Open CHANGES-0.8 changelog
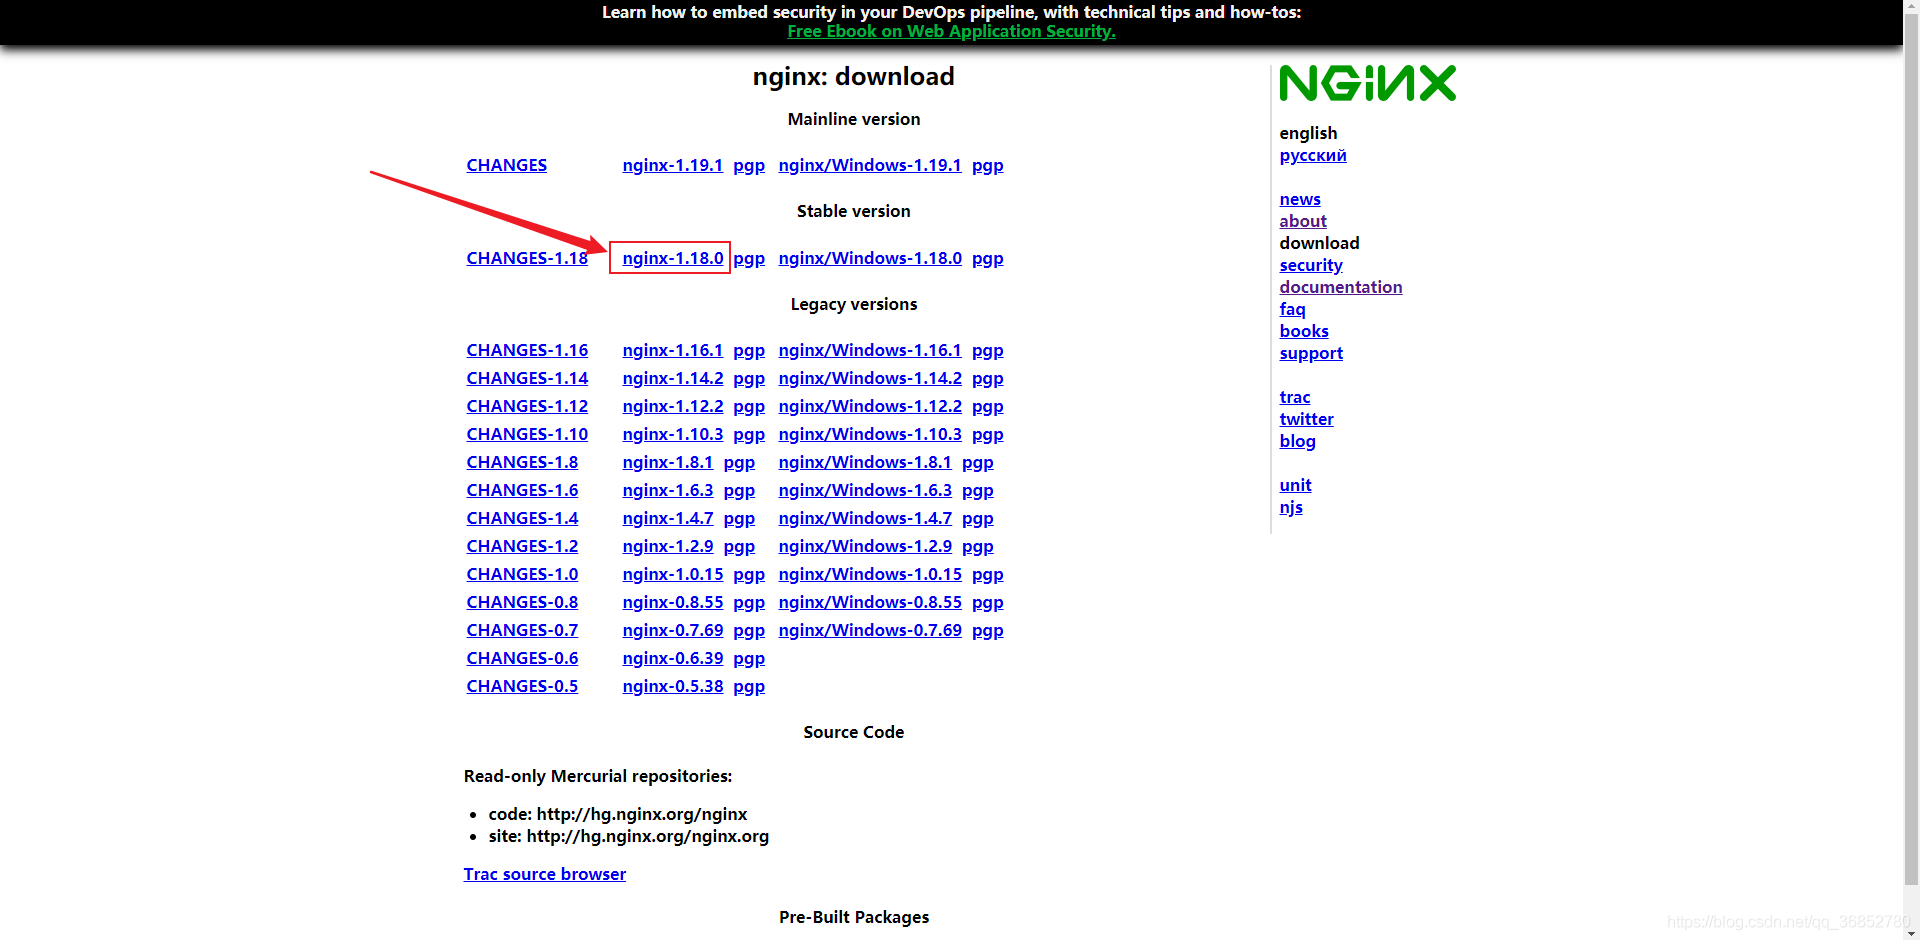The height and width of the screenshot is (940, 1920). 522,602
